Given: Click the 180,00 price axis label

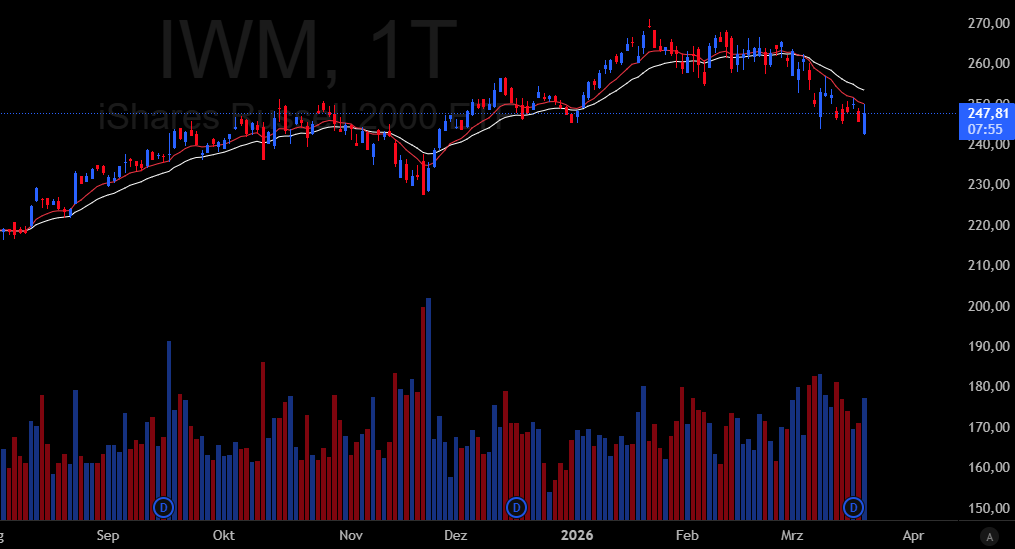Looking at the screenshot, I should tap(988, 387).
